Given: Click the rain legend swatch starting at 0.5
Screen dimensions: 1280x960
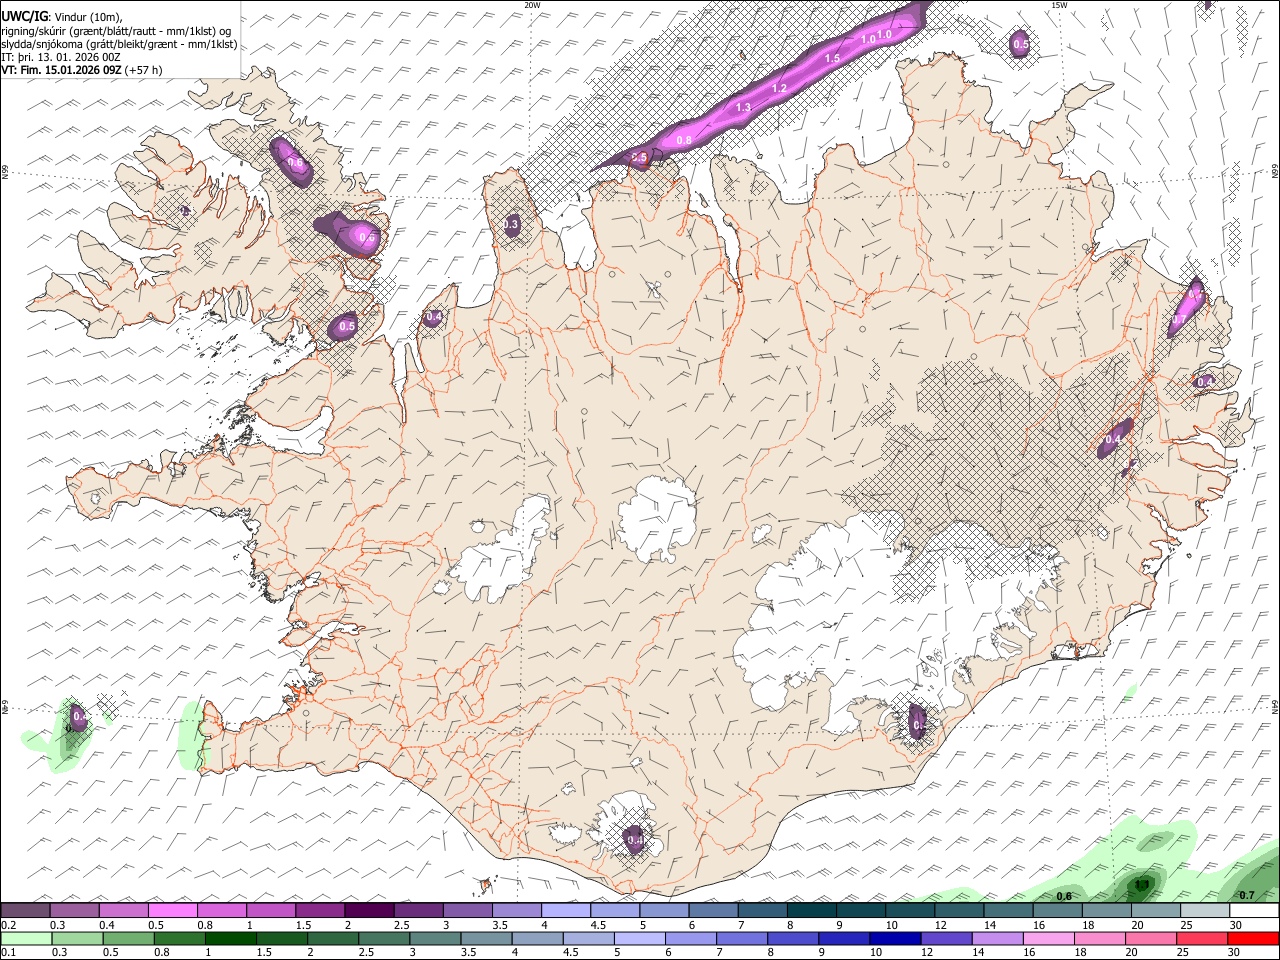Looking at the screenshot, I should coord(128,938).
